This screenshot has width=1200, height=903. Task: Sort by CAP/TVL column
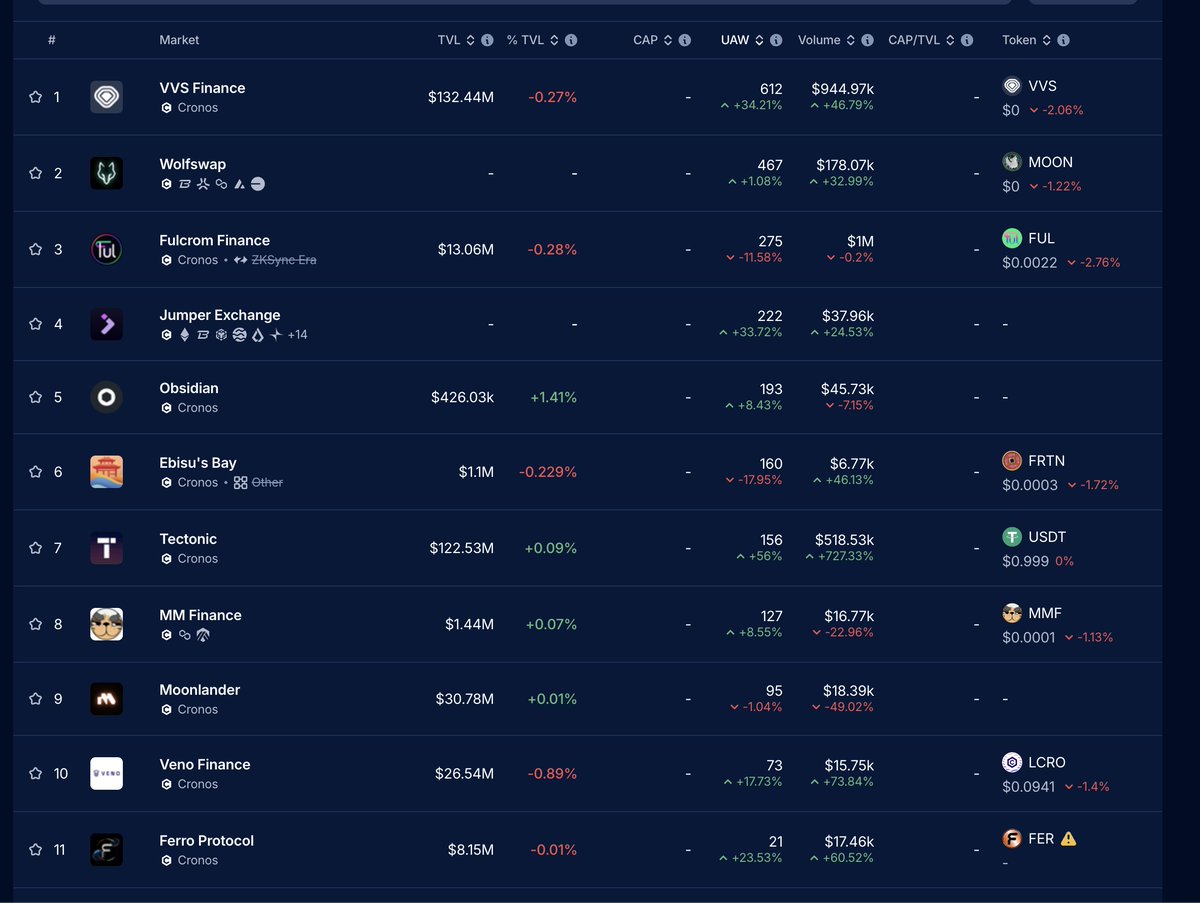click(922, 40)
